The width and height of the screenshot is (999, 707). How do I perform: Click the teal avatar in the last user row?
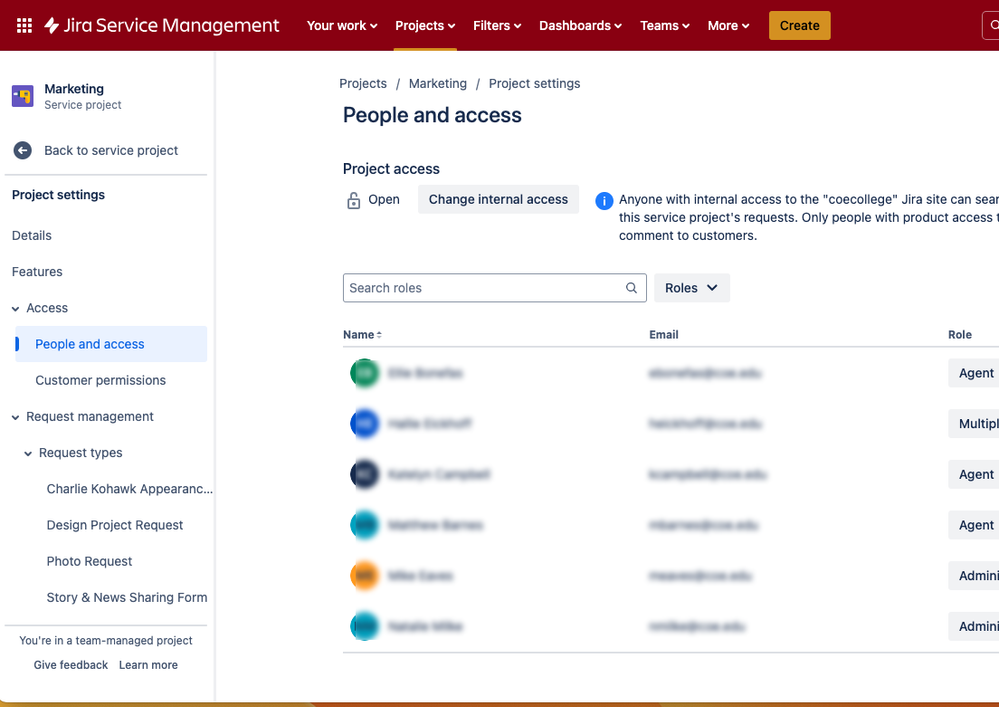point(365,626)
